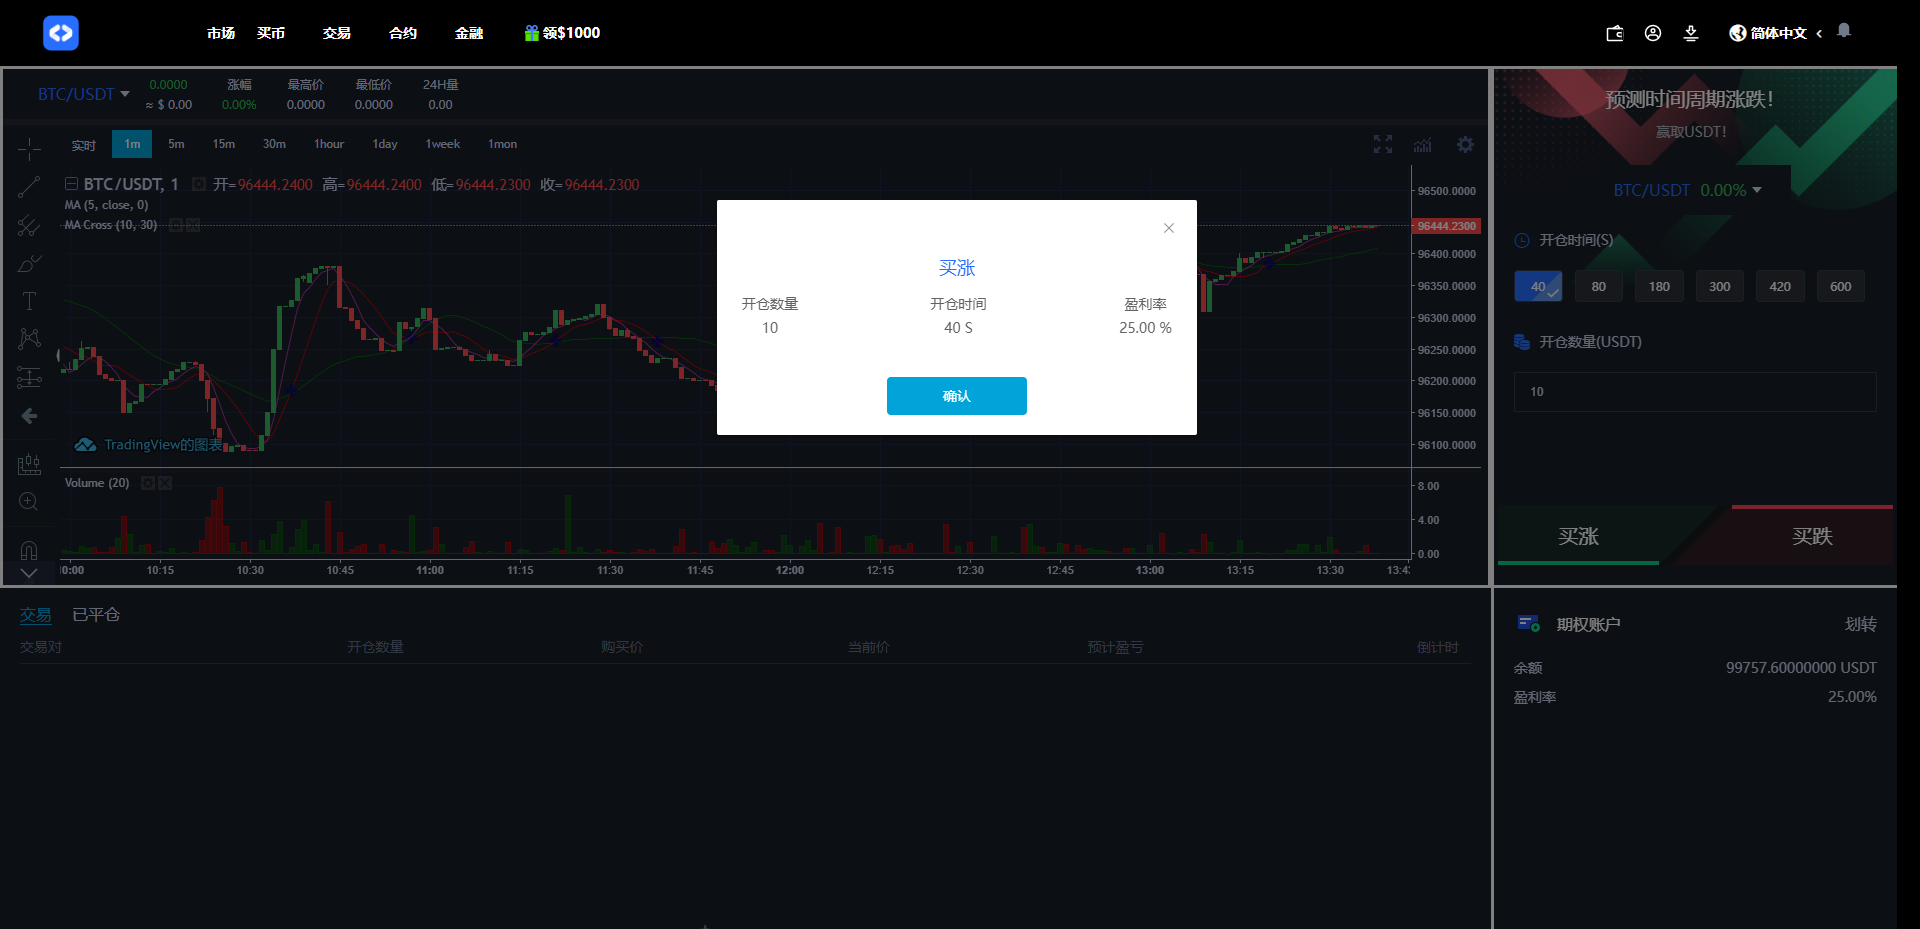
Task: Click the open quantity input field
Action: coord(1694,392)
